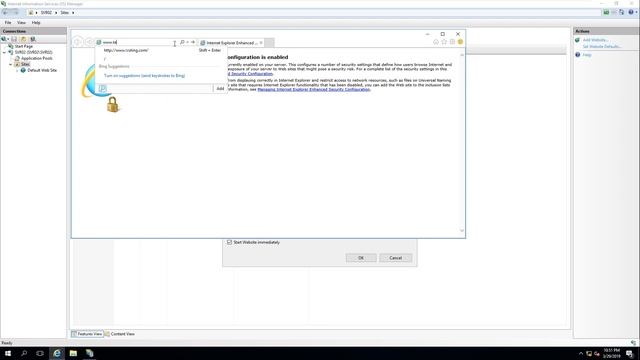Click the Bing search icon in suggestion dropdown

(x=102, y=89)
